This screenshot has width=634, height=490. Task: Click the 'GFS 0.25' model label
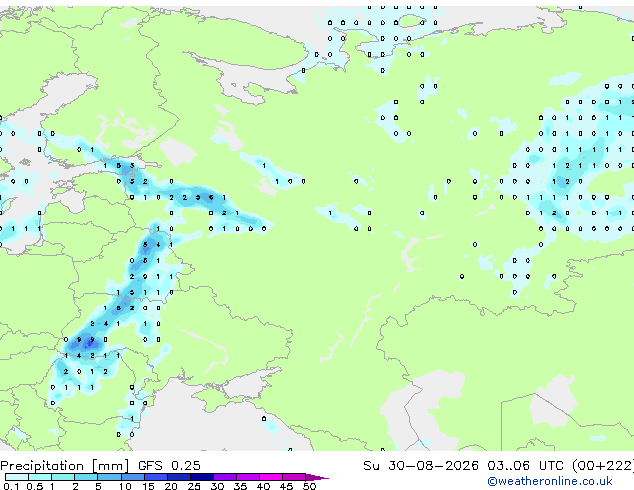coord(169,465)
